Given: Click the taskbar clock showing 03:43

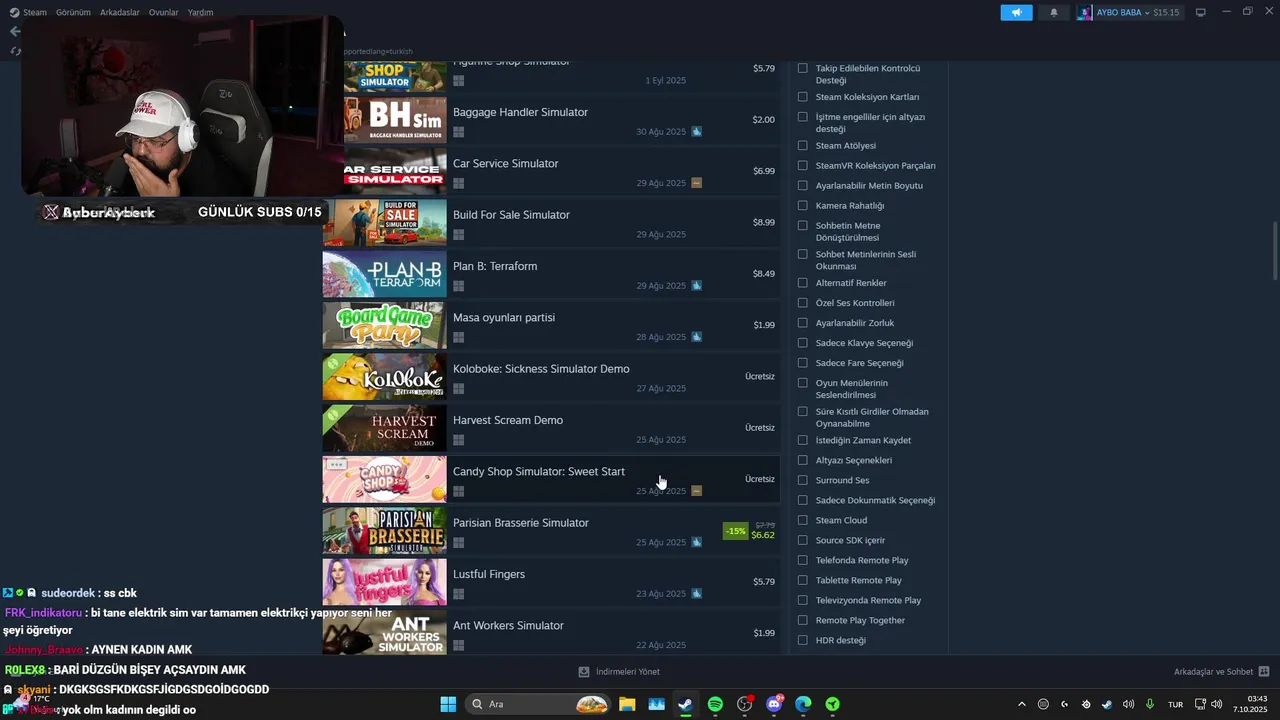Looking at the screenshot, I should click(x=1250, y=704).
